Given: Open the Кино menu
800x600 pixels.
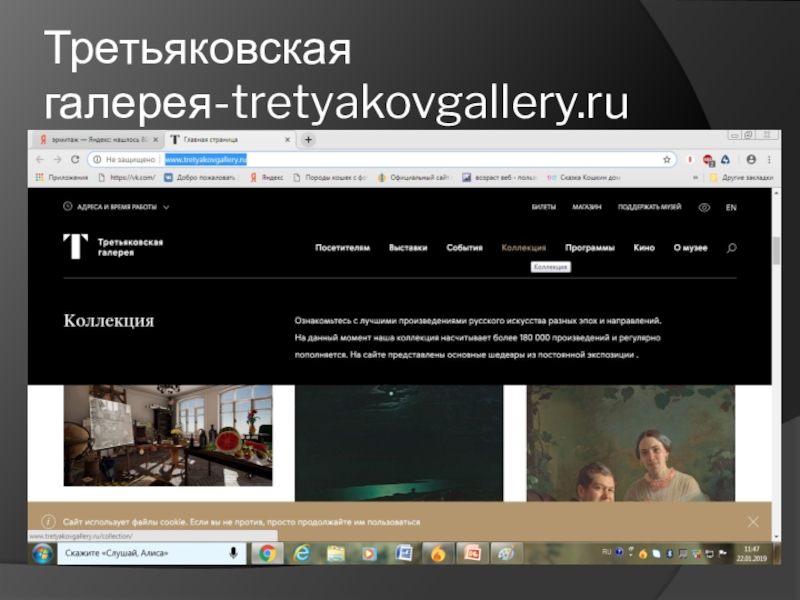Looking at the screenshot, I should [x=644, y=248].
